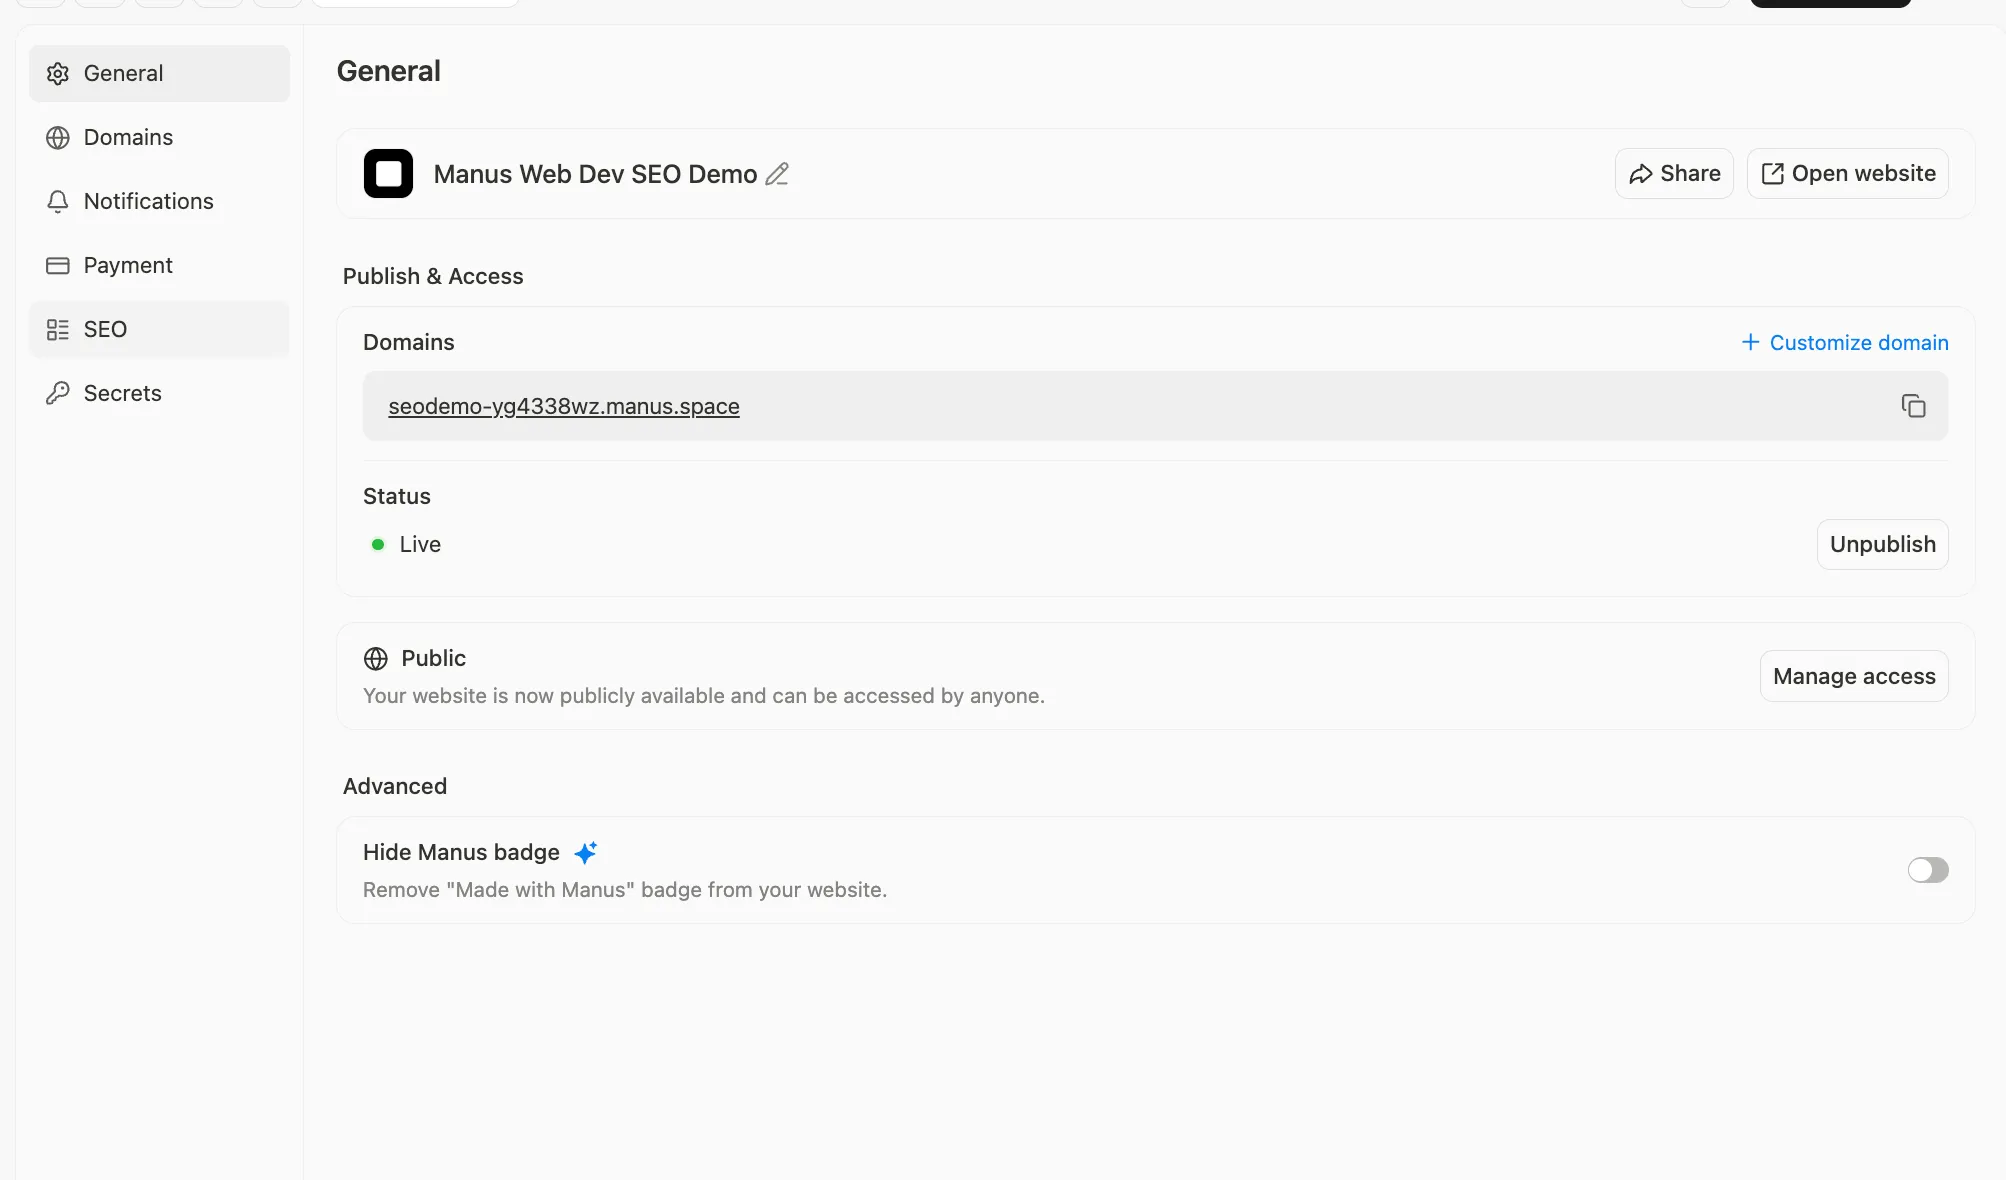Viewport: 2006px width, 1180px height.
Task: Click the Unpublish button
Action: (x=1882, y=544)
